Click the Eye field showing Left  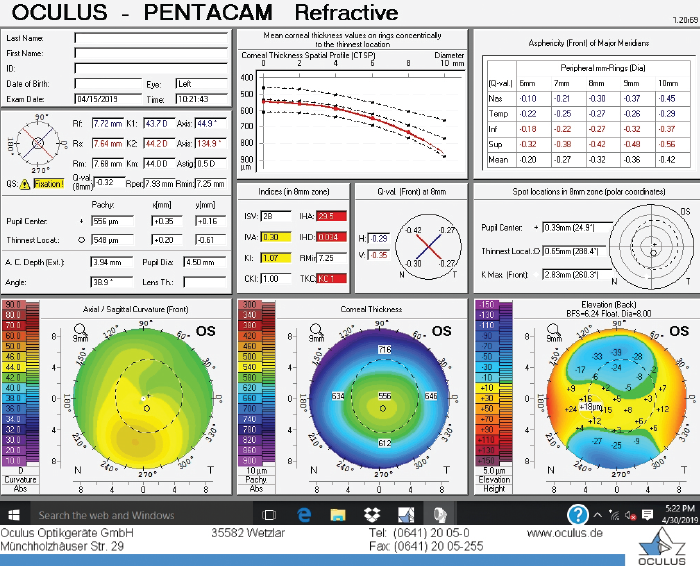[202, 84]
